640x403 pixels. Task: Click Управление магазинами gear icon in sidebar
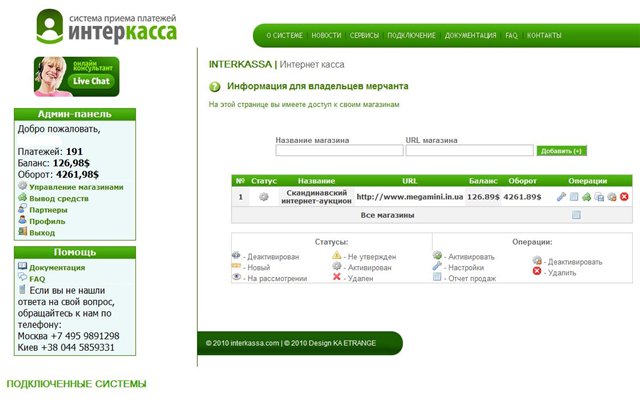[x=22, y=186]
